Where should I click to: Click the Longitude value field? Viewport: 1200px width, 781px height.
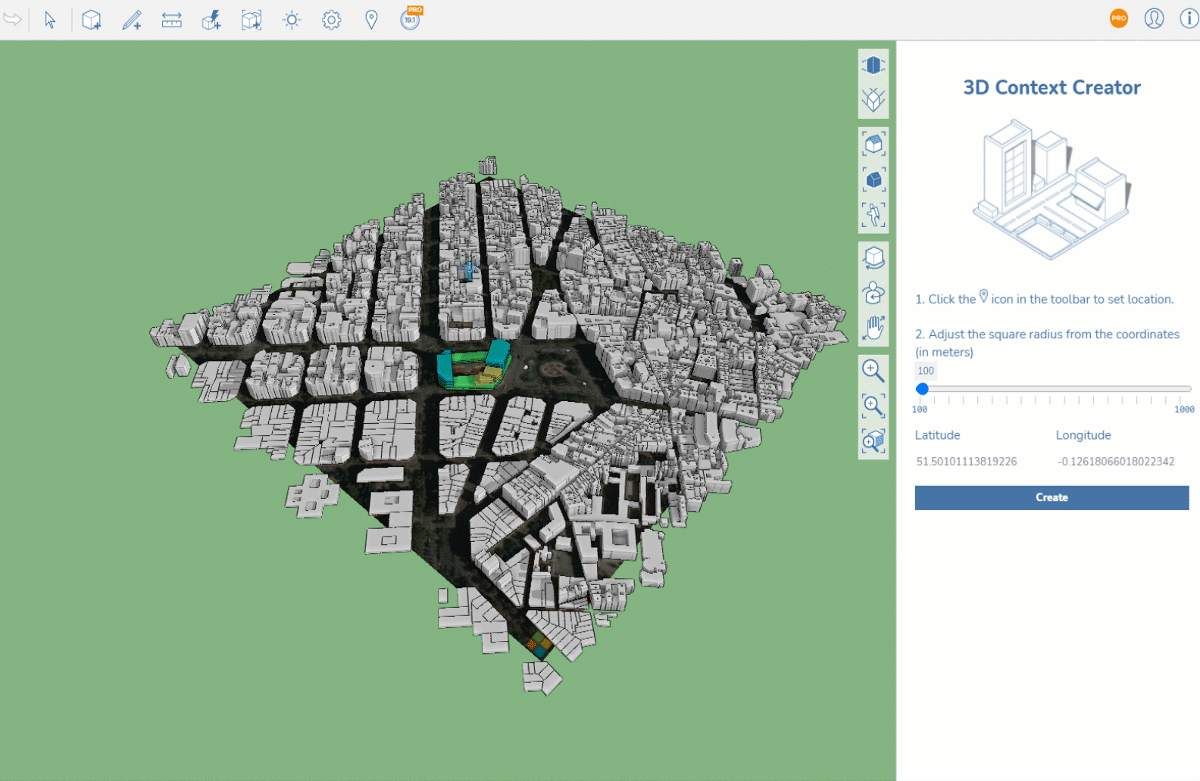click(x=1115, y=461)
